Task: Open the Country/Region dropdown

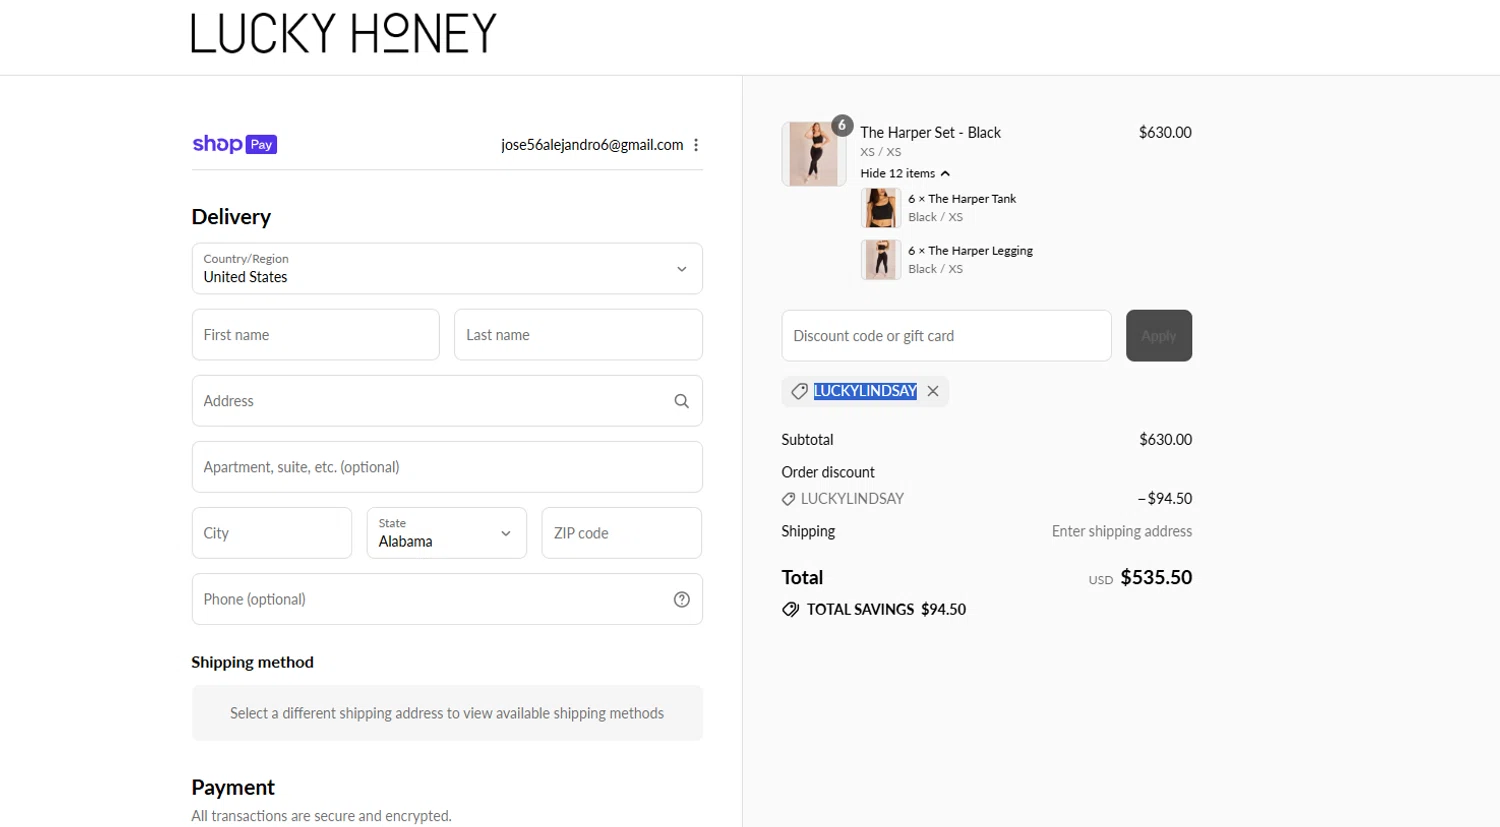Action: pos(447,268)
